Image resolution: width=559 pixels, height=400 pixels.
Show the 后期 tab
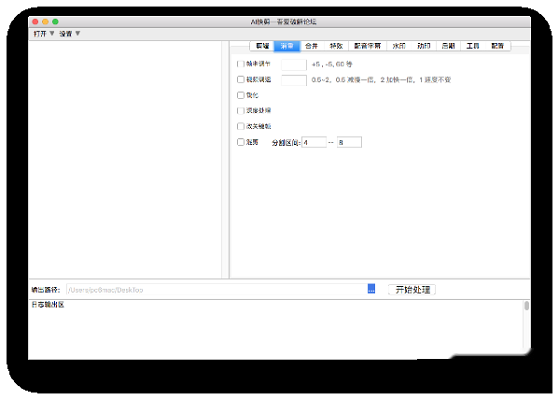(448, 46)
